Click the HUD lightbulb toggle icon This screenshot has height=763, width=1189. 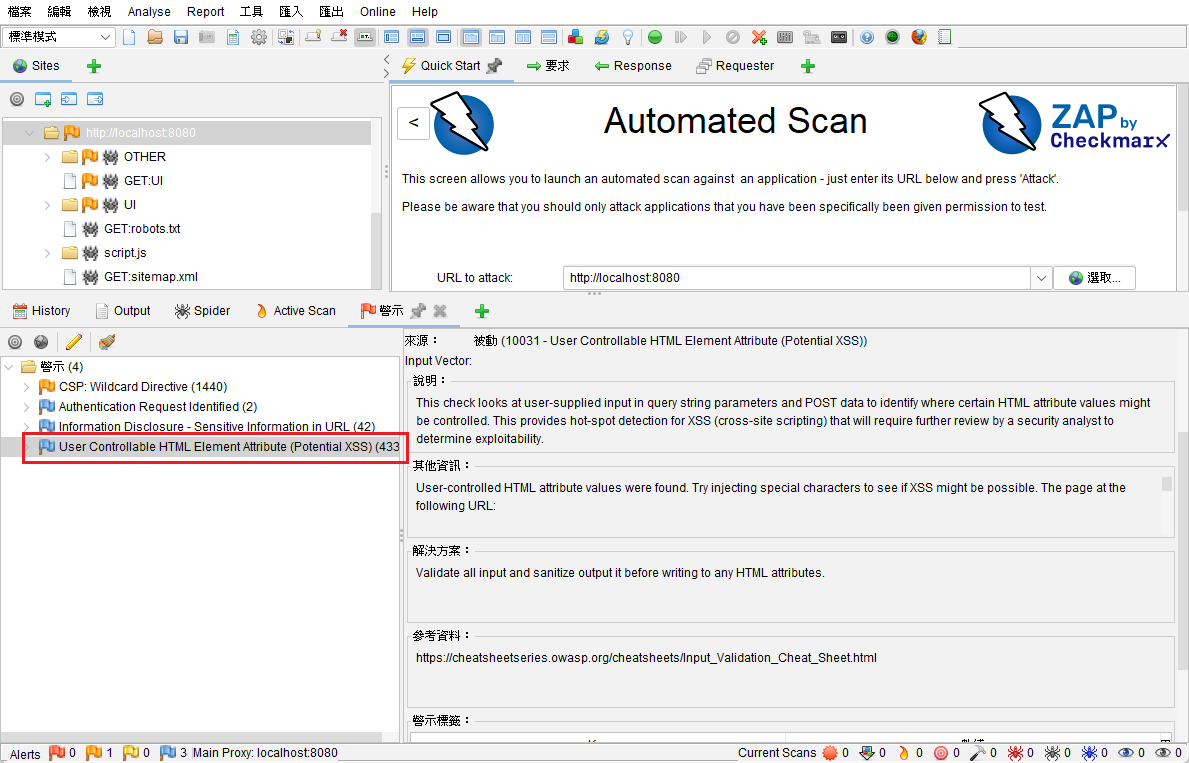pyautogui.click(x=629, y=36)
